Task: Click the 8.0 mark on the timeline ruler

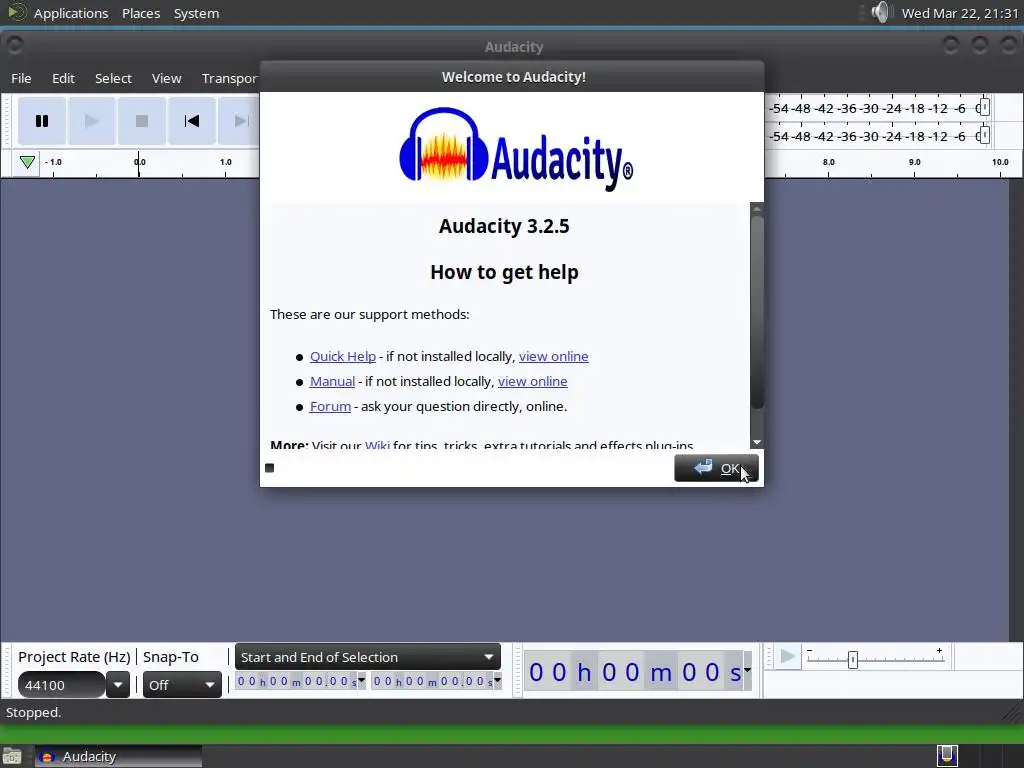Action: (x=828, y=162)
